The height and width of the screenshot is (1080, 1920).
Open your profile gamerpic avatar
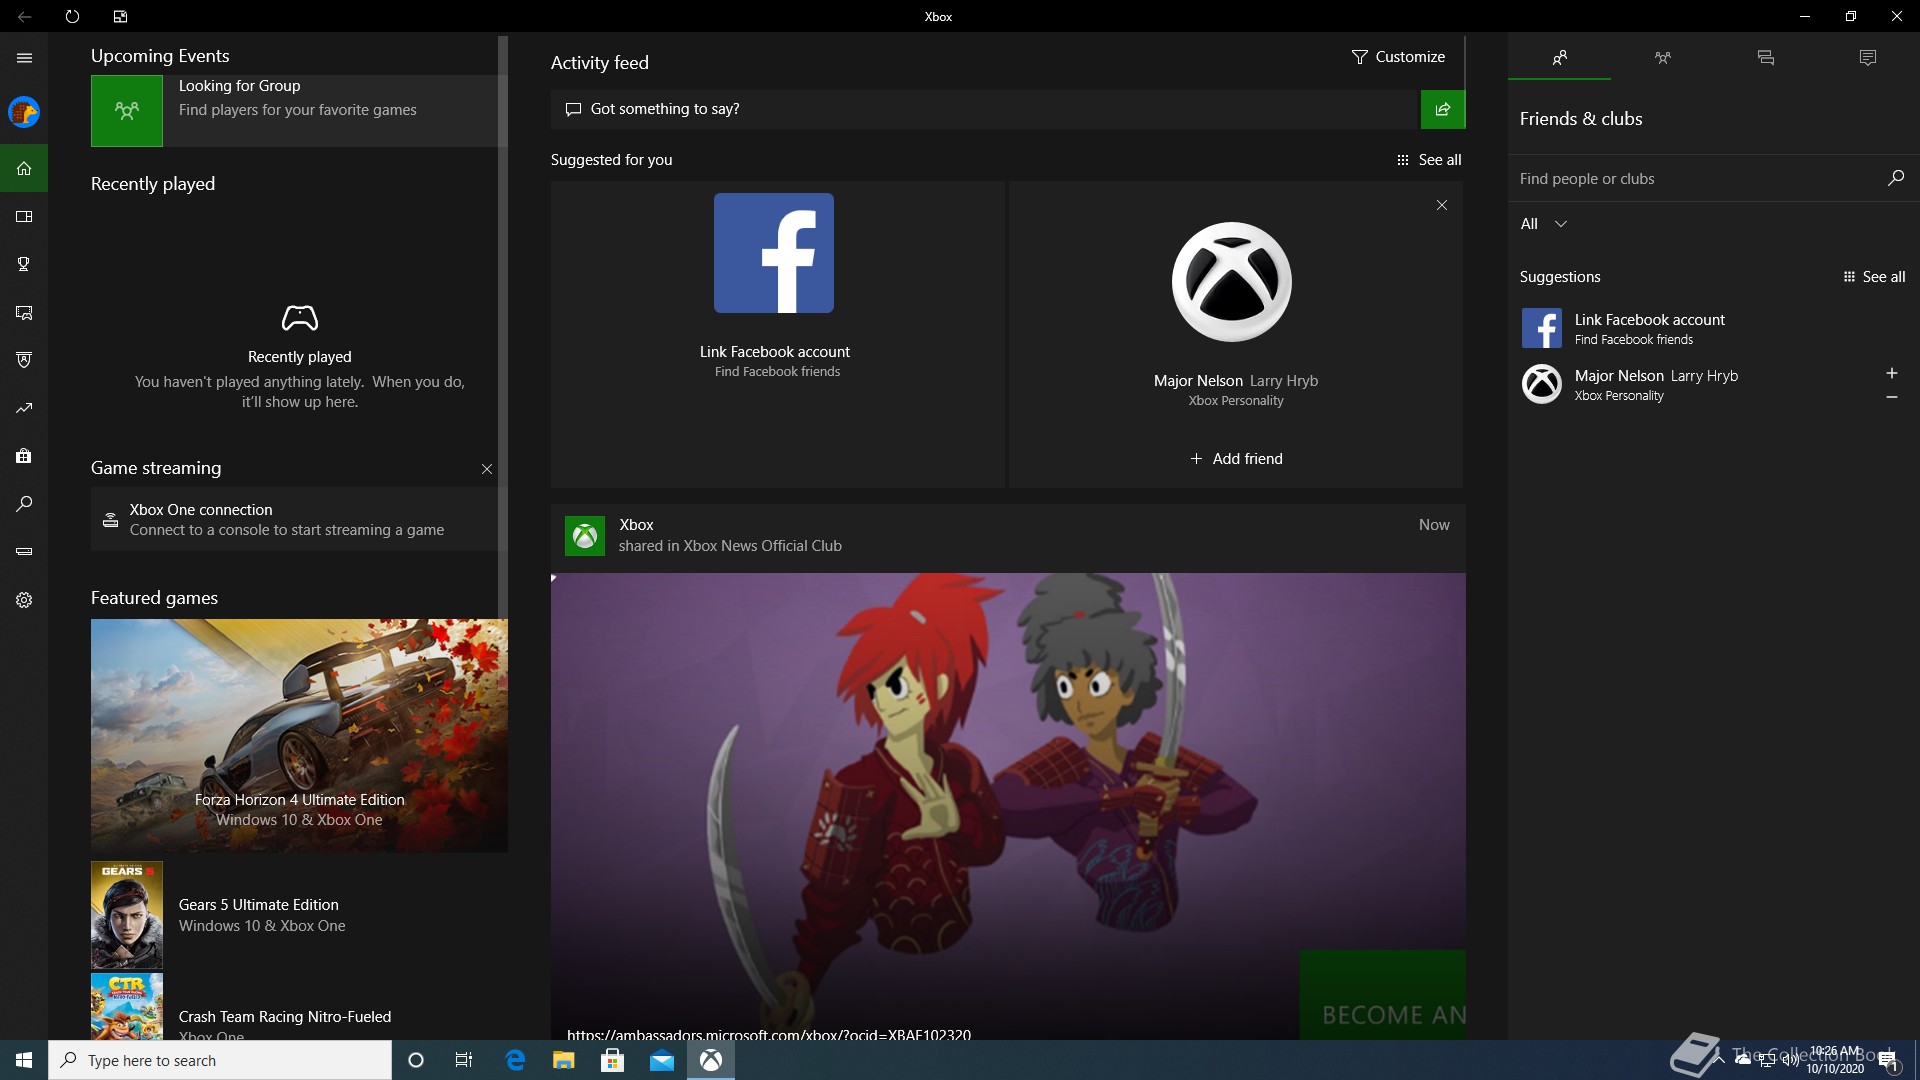coord(24,112)
